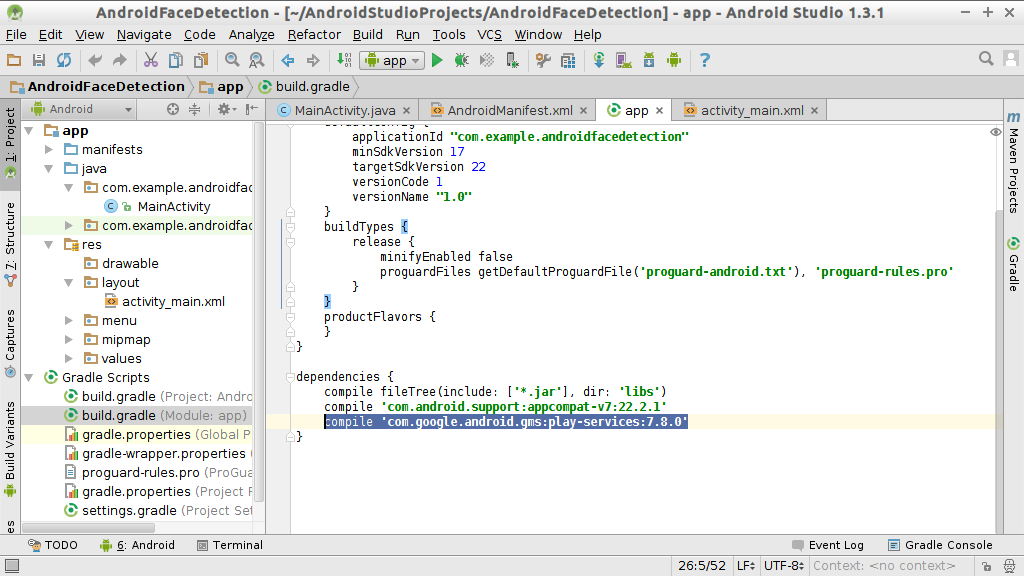1024x576 pixels.
Task: Open the AVD Manager icon
Action: [x=624, y=61]
